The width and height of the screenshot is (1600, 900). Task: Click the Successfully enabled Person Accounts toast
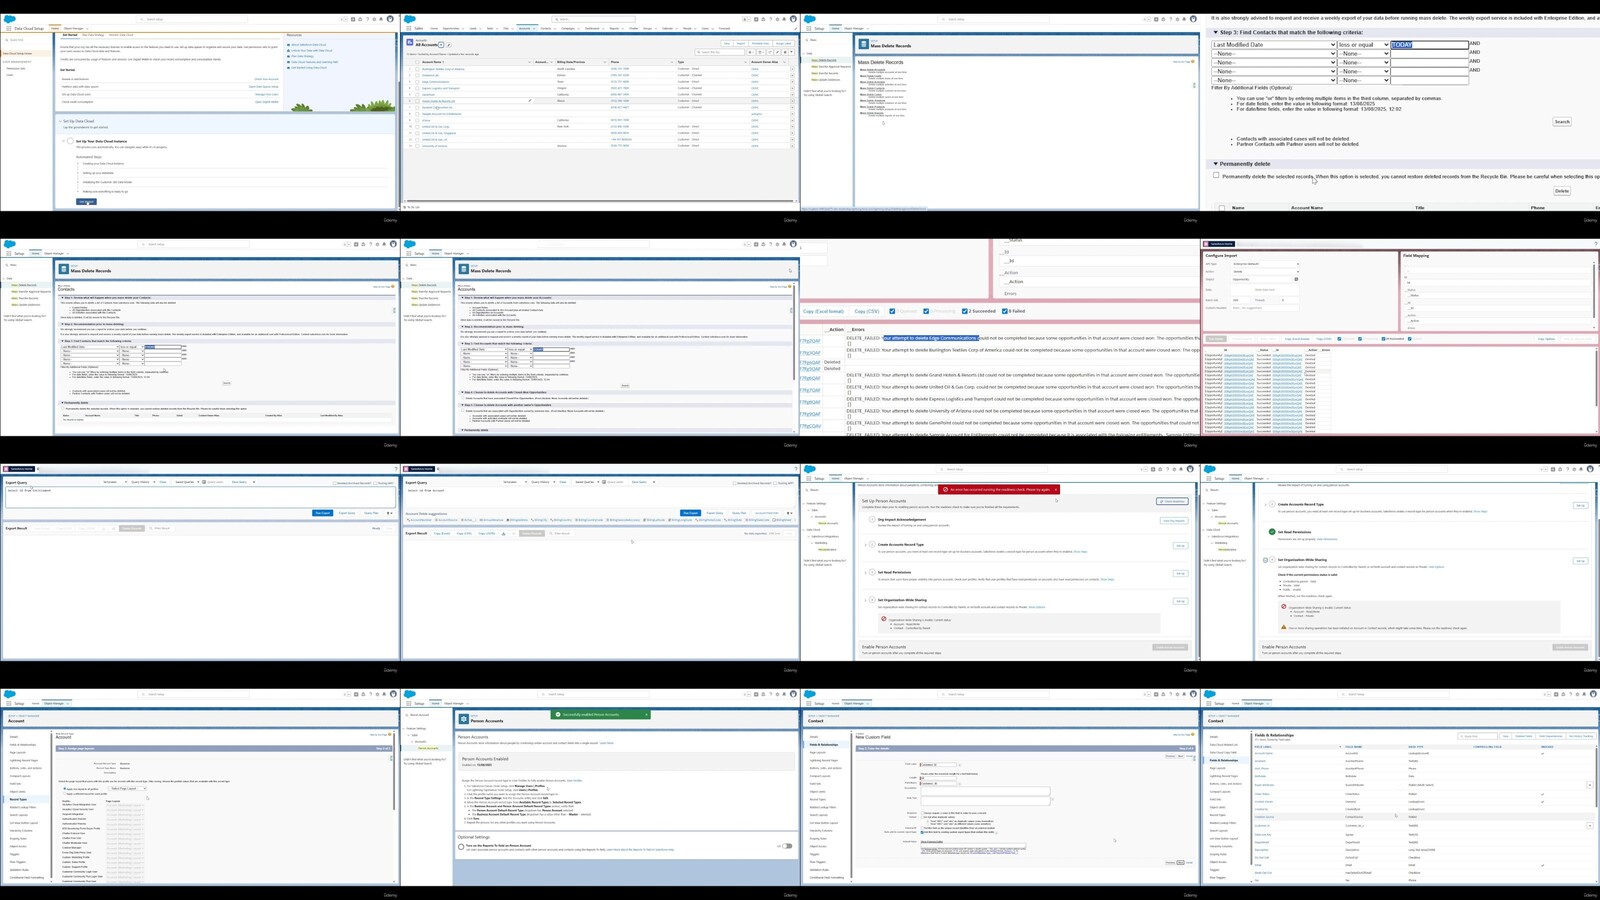[x=601, y=715]
